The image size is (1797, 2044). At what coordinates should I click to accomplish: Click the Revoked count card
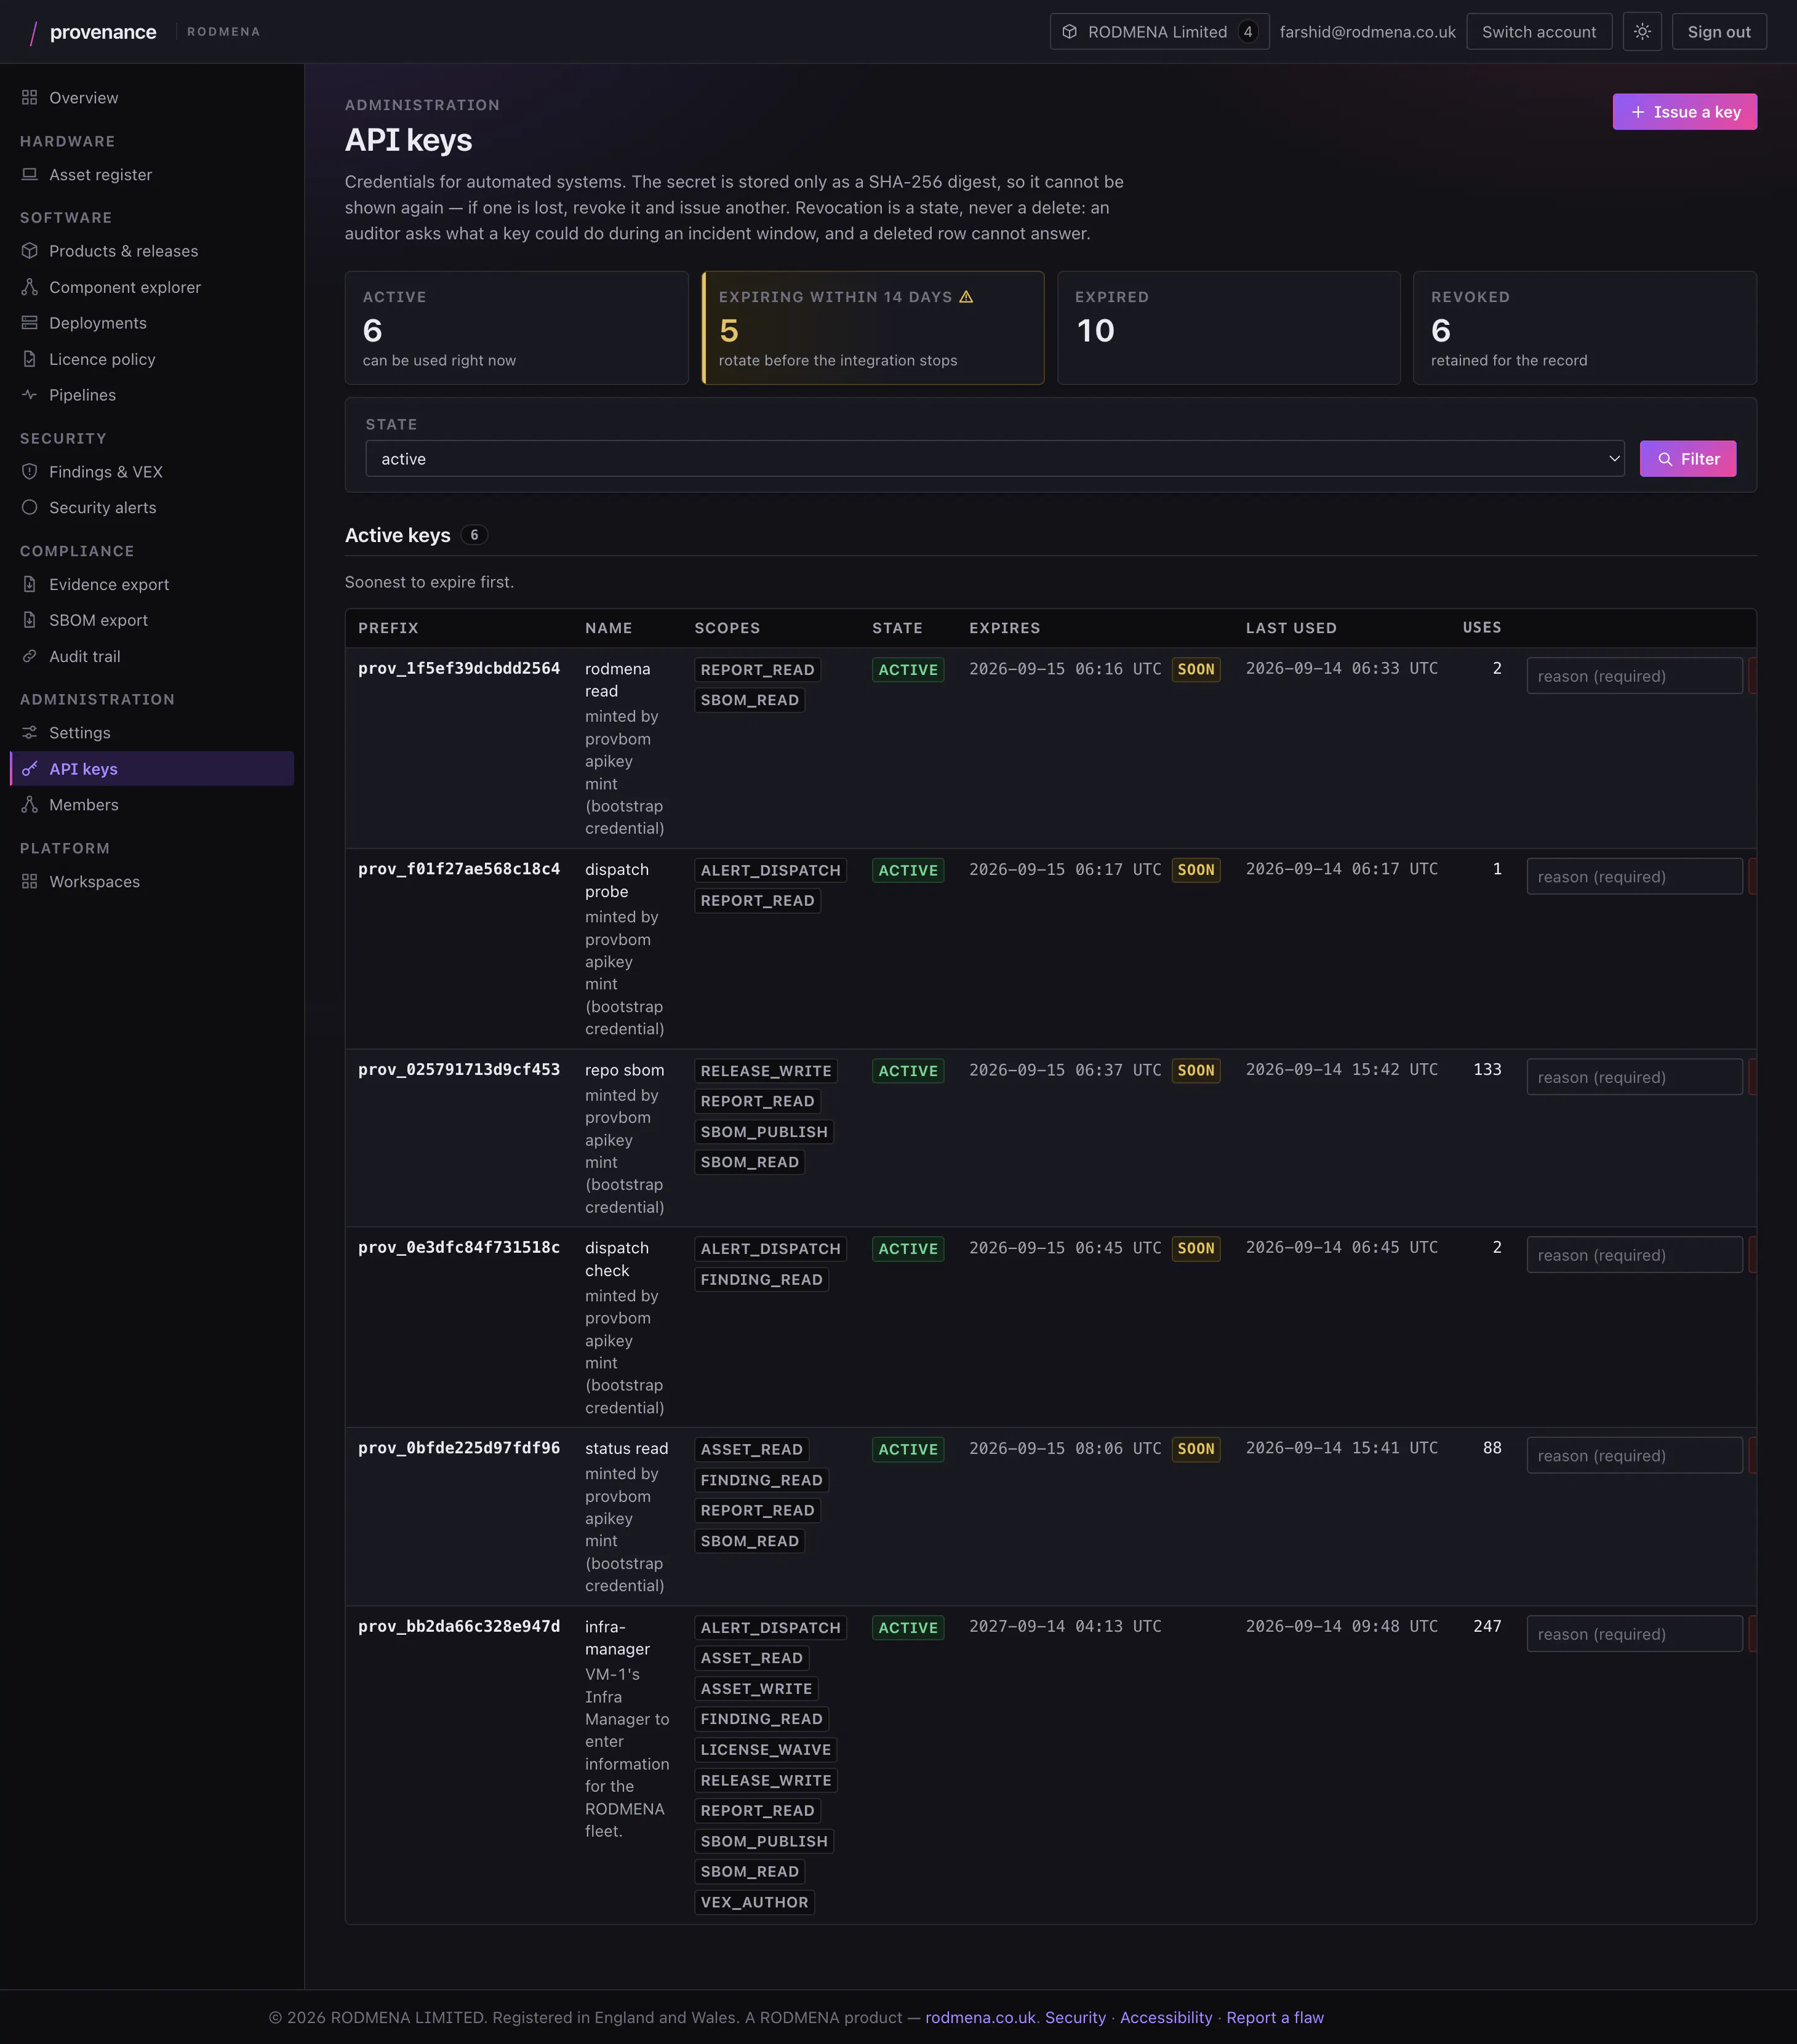pos(1585,328)
